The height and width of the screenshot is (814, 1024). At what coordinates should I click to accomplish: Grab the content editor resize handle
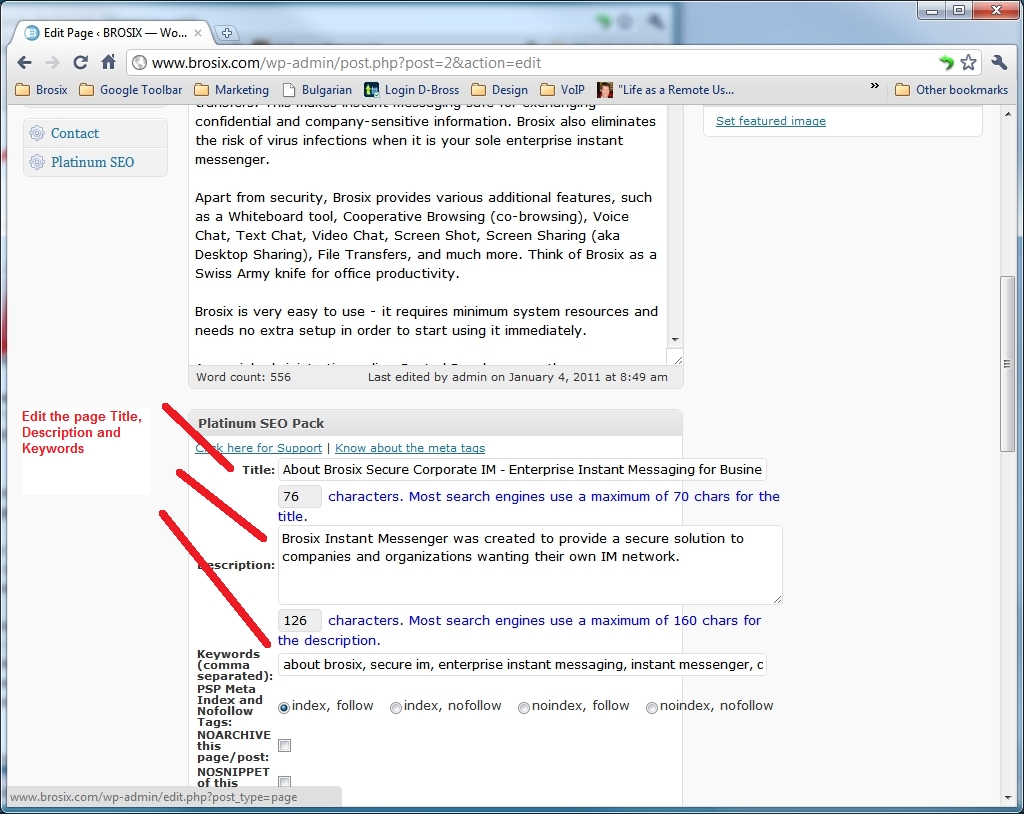[678, 359]
